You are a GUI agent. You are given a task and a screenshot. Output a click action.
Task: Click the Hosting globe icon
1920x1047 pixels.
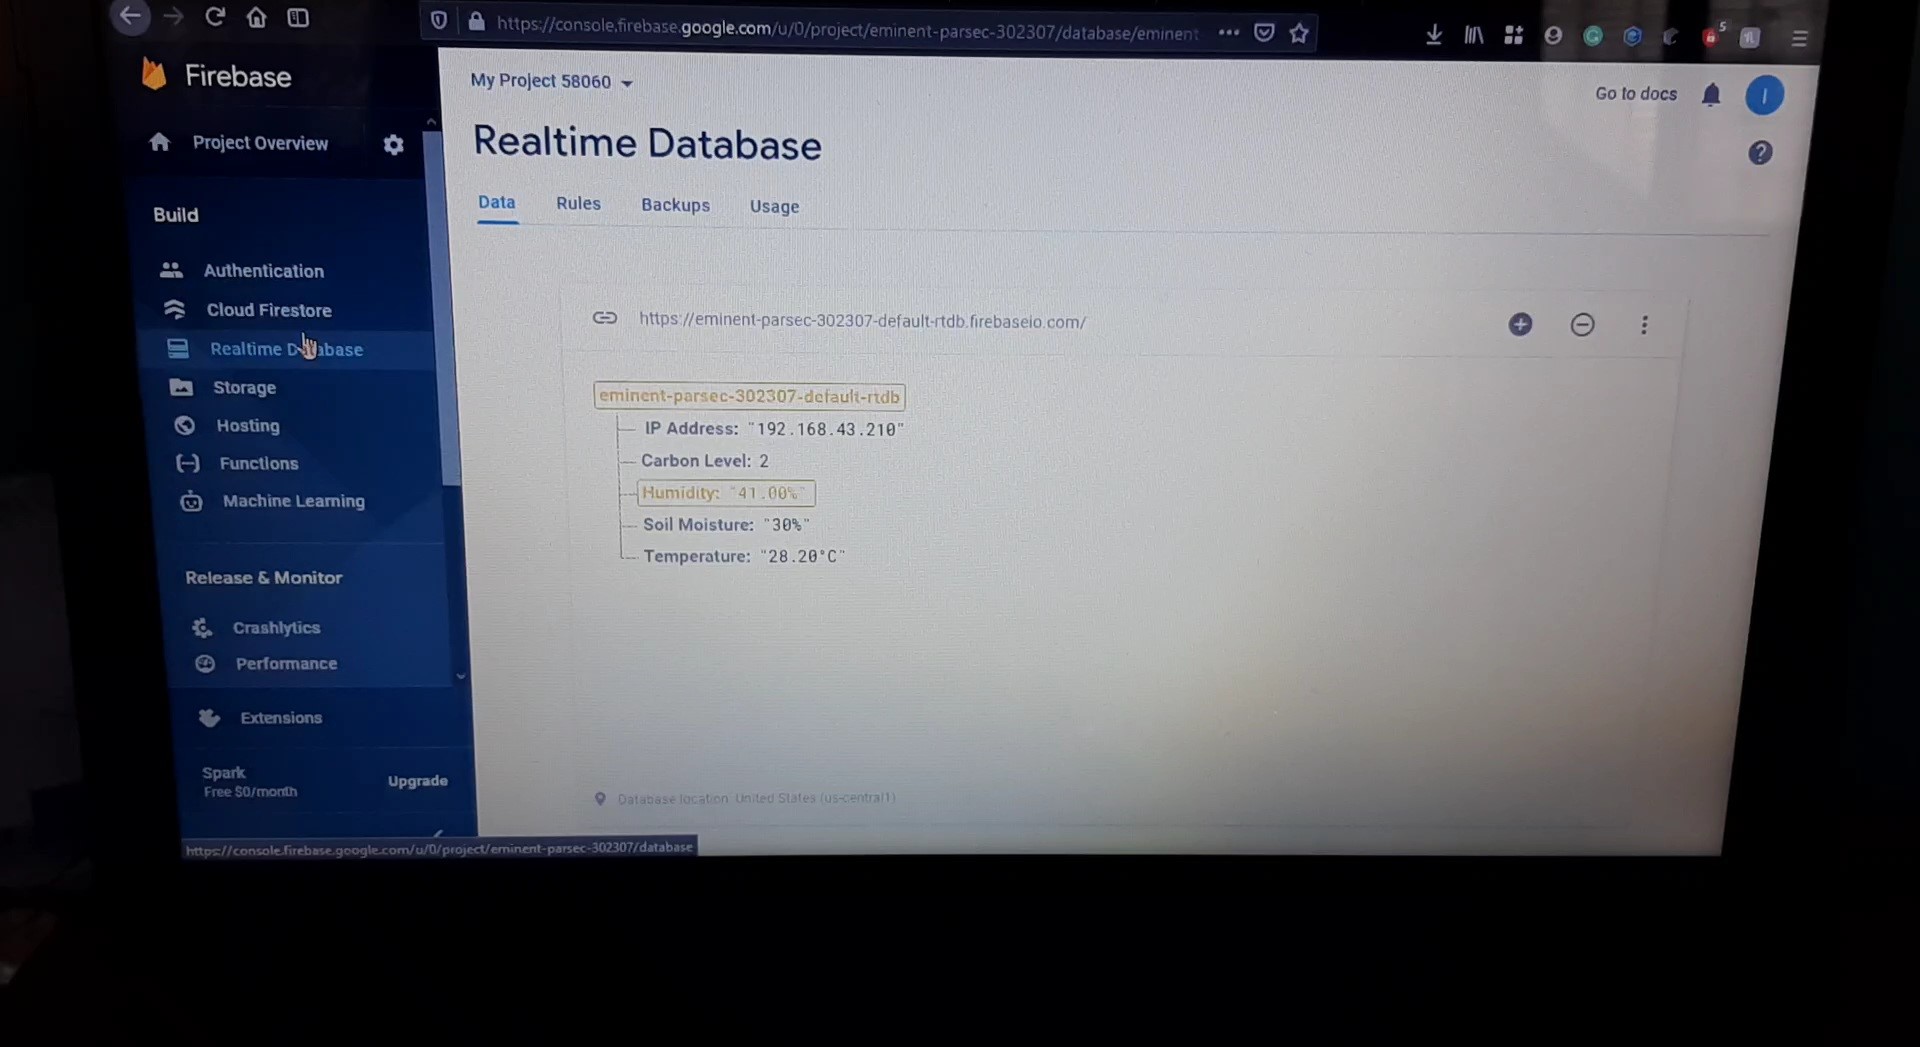coord(185,425)
